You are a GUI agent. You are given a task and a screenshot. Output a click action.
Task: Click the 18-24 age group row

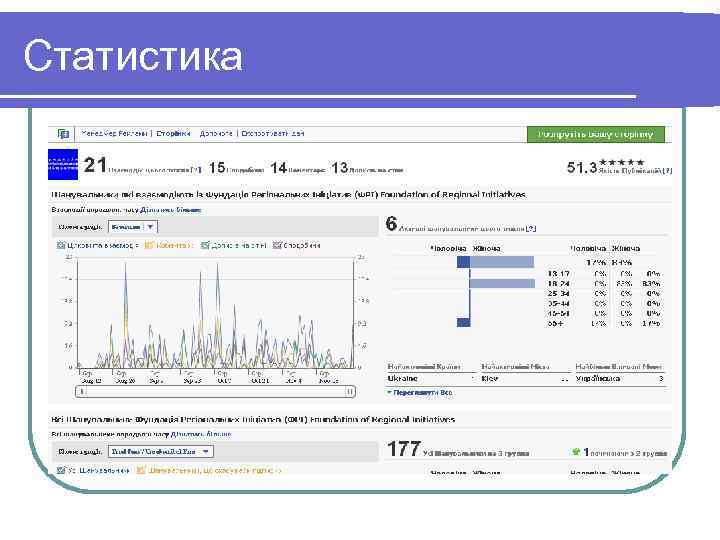tap(604, 284)
